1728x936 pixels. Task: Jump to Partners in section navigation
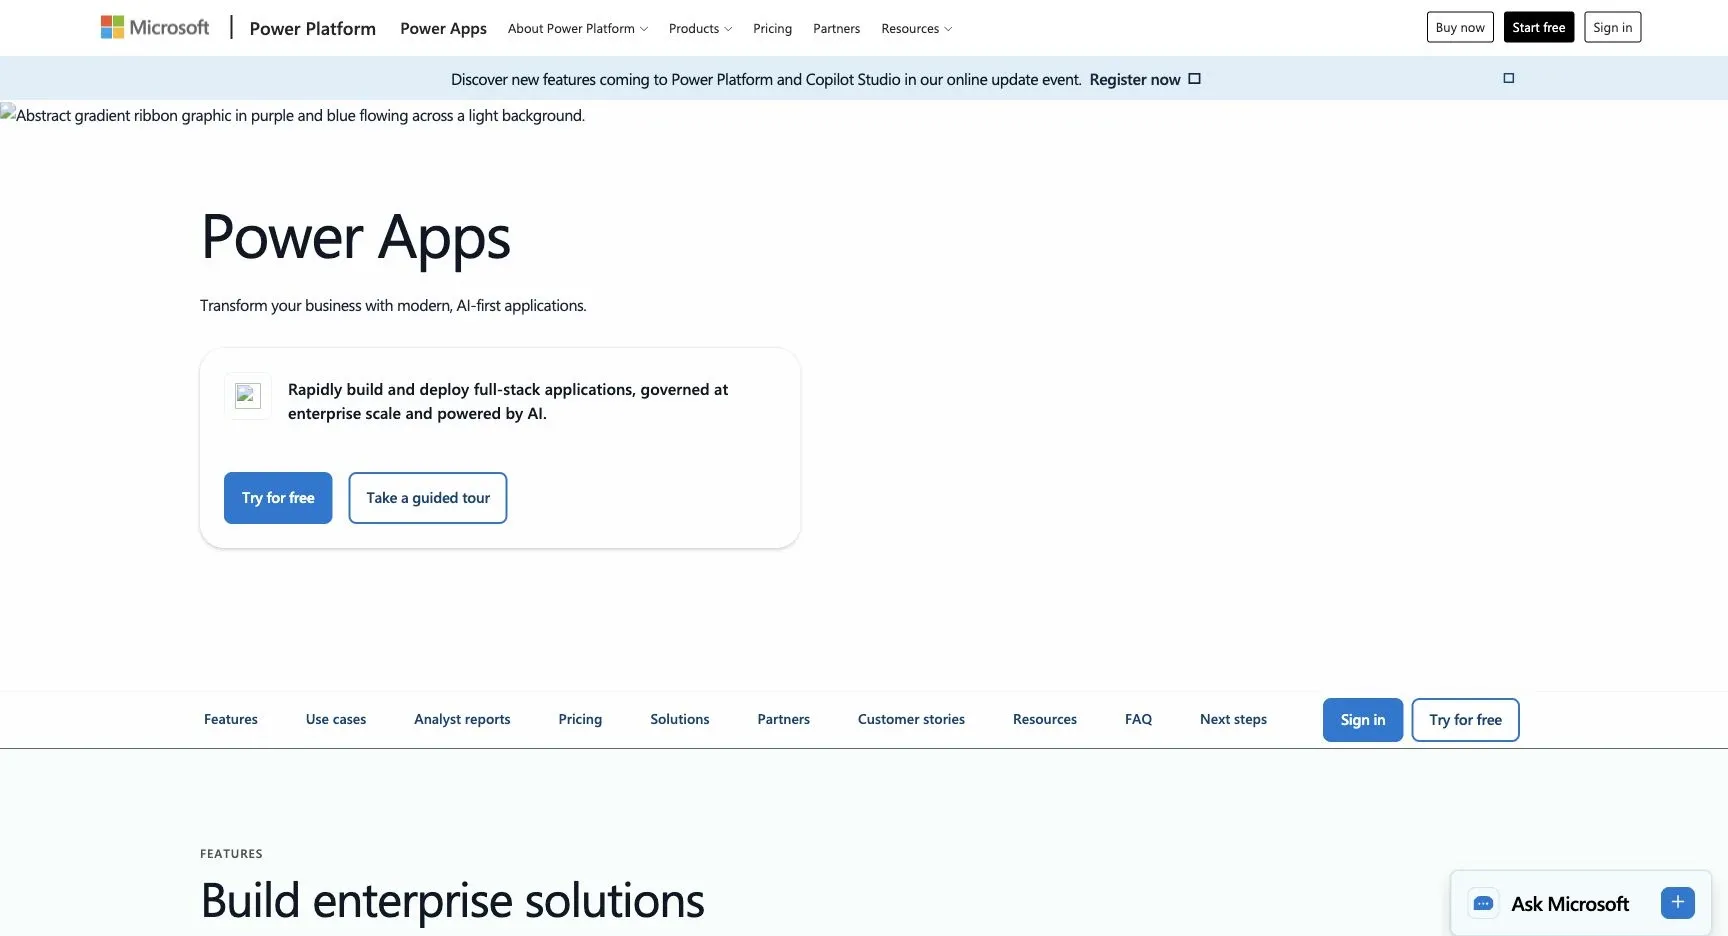point(784,719)
